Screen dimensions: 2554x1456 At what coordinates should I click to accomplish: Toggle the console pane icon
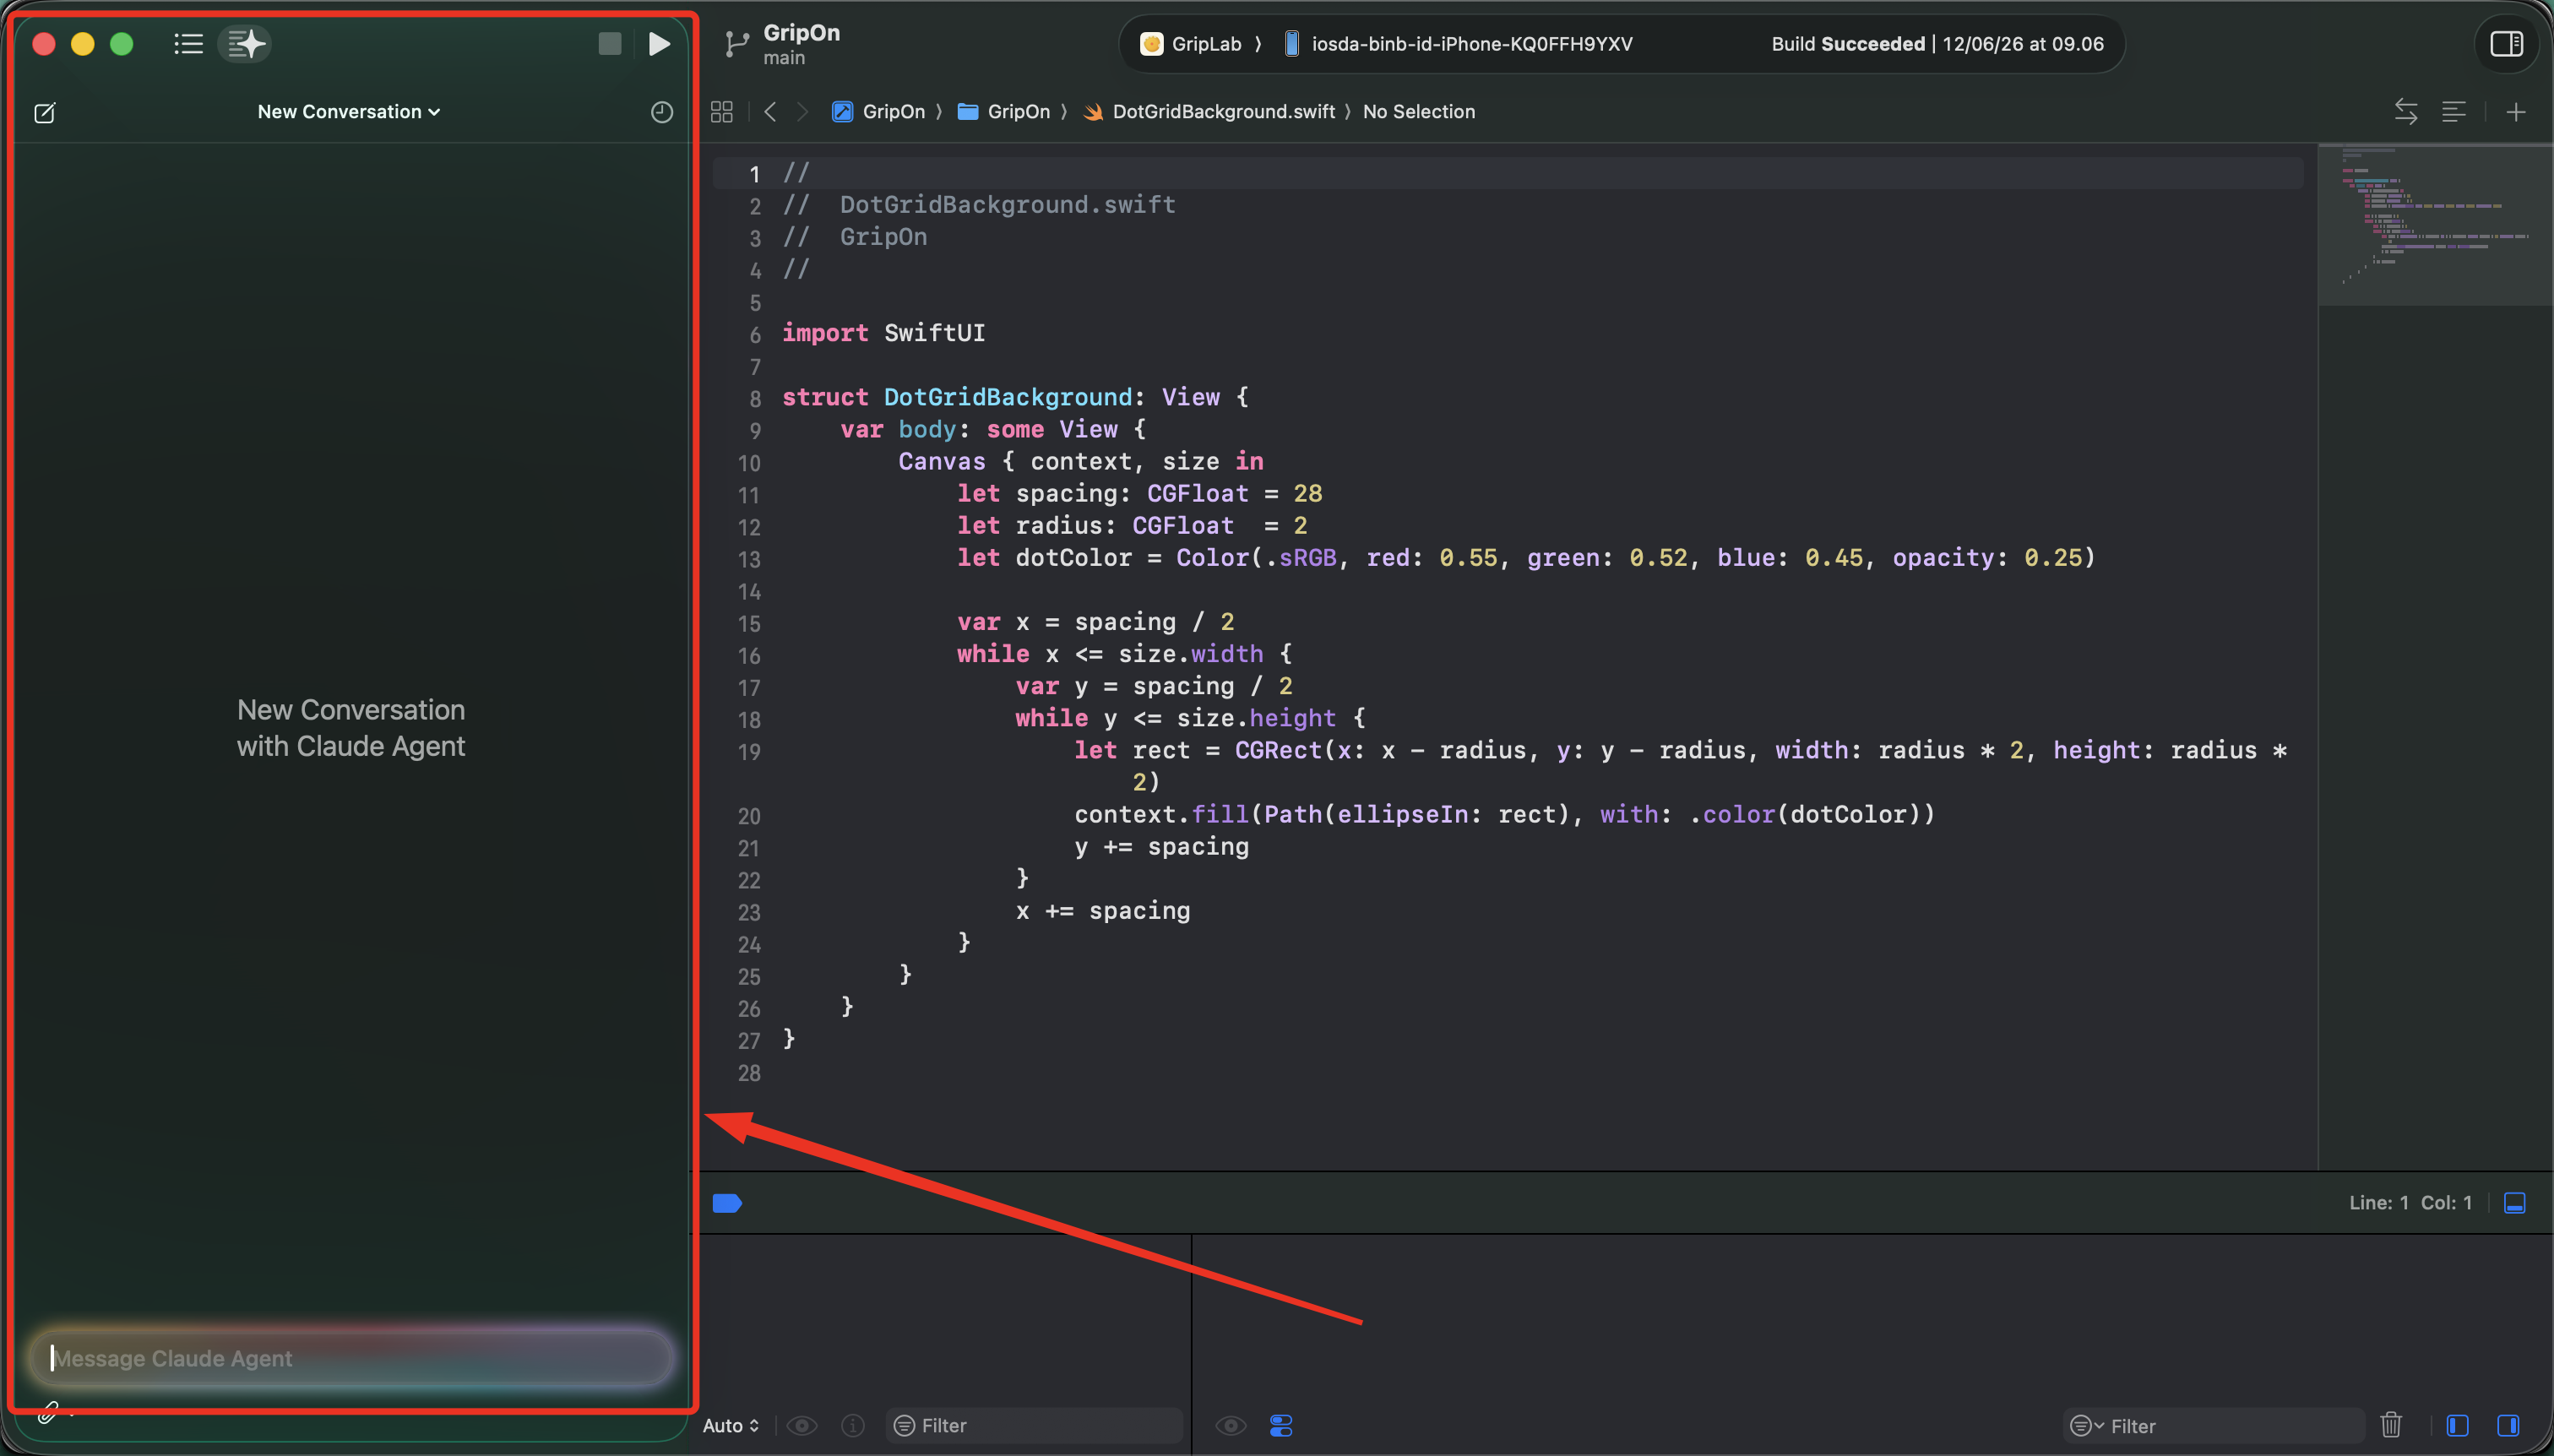point(2508,1426)
